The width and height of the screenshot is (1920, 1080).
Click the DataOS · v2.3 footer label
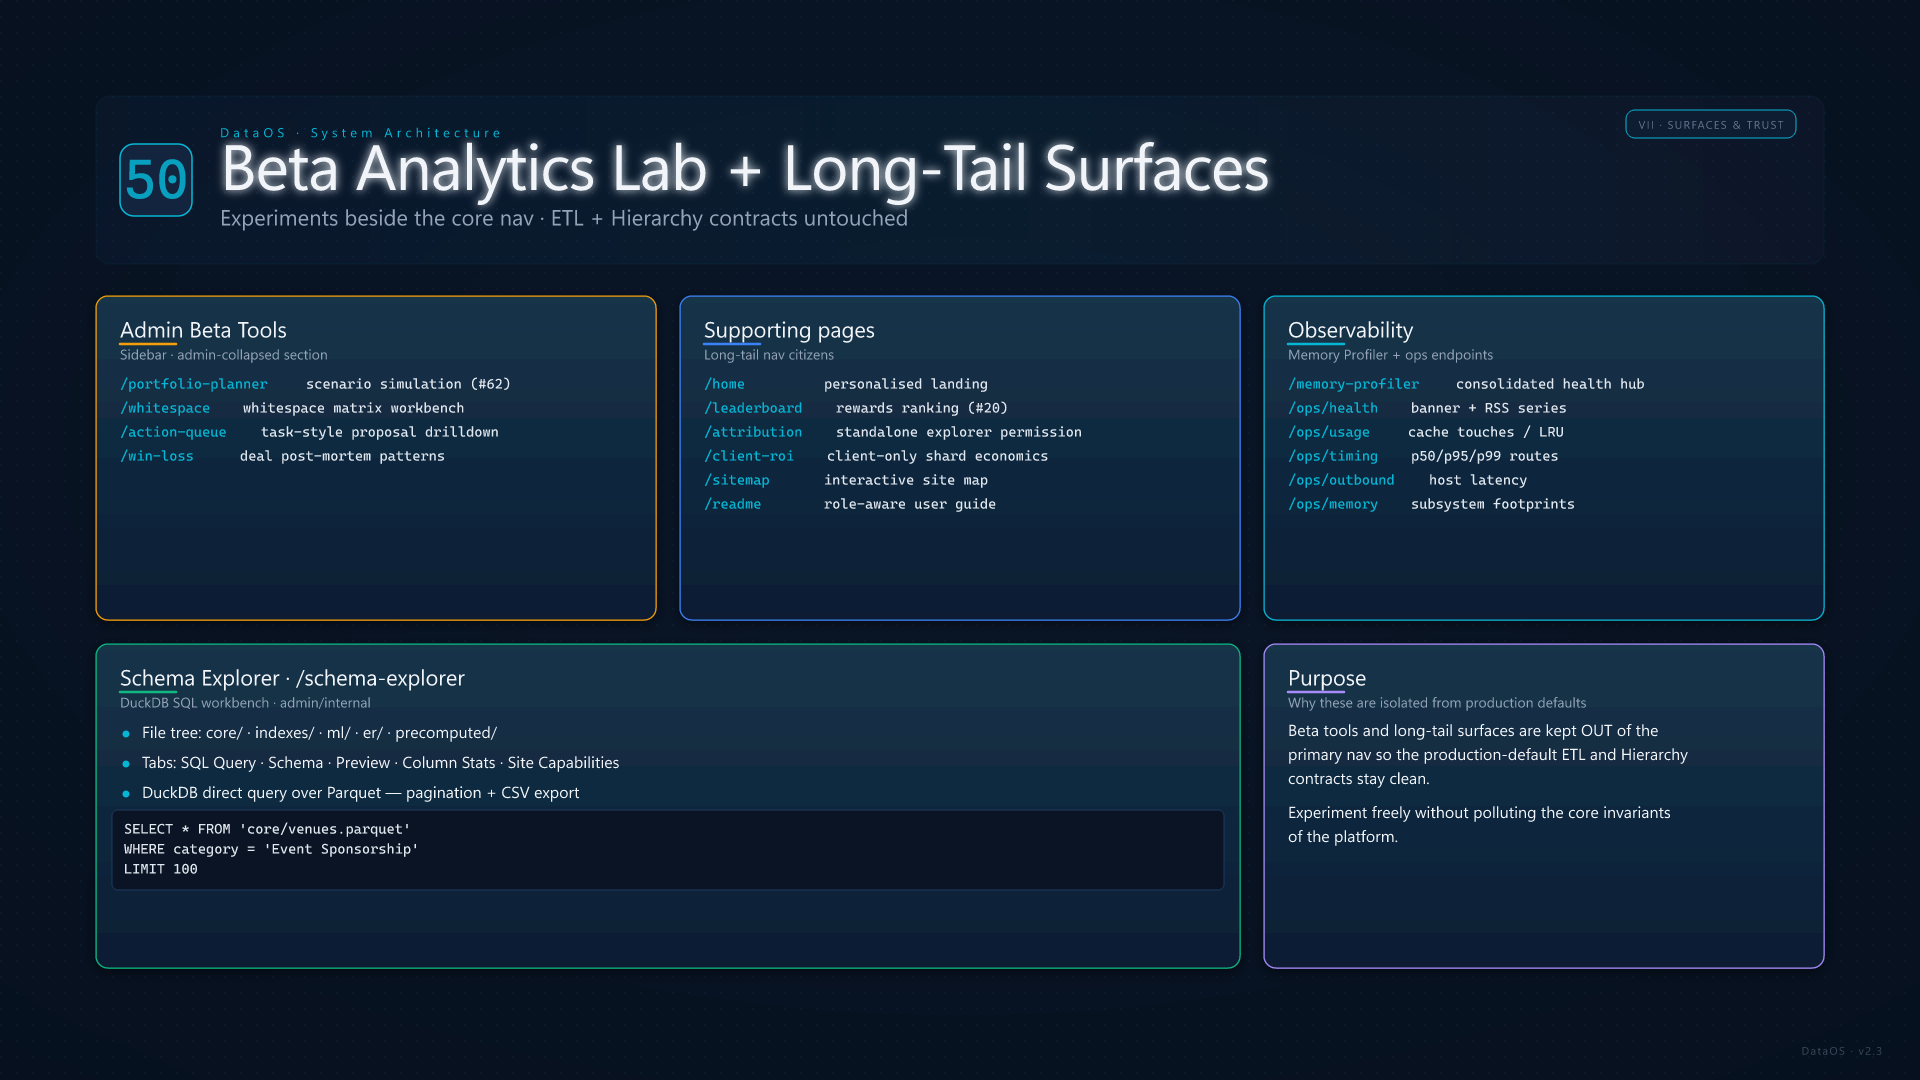point(1842,1051)
